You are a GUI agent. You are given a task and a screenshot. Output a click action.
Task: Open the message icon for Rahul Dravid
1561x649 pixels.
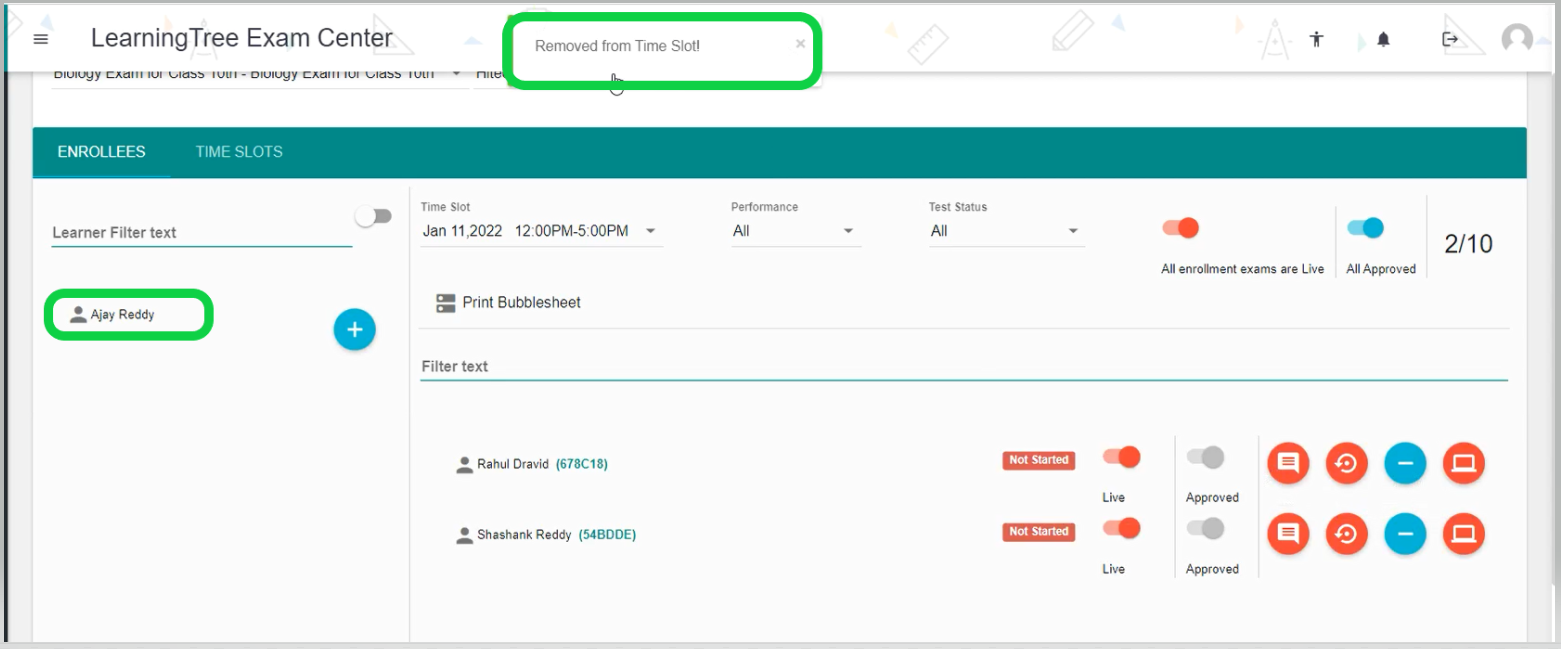pyautogui.click(x=1288, y=463)
